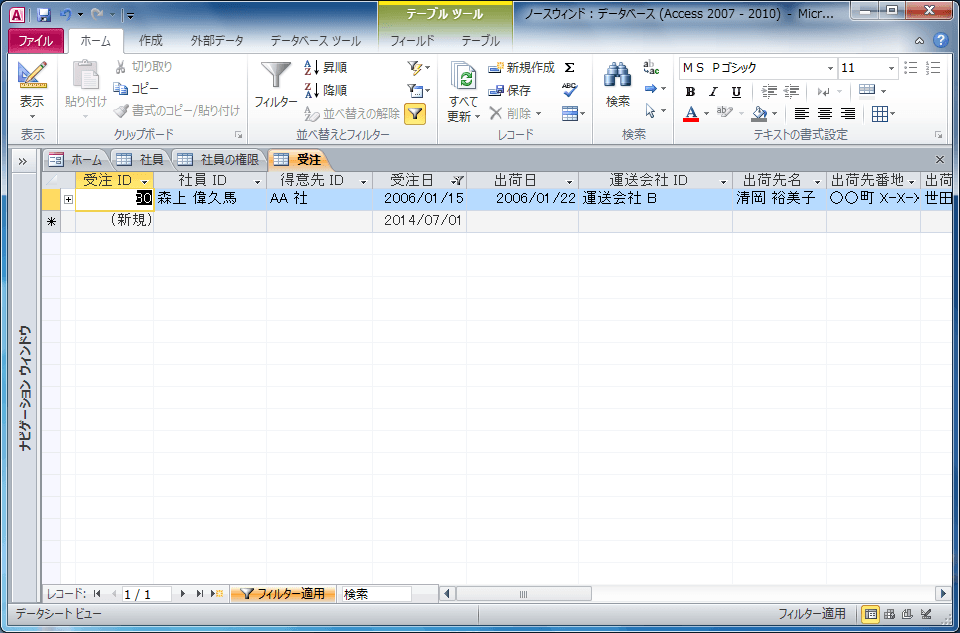Toggle italic formatting
Viewport: 960px width, 633px height.
(x=713, y=92)
